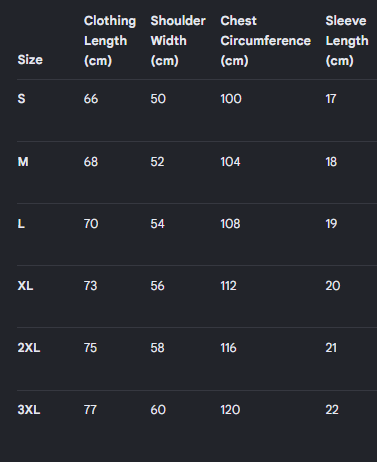Click the XL size row label

click(25, 286)
